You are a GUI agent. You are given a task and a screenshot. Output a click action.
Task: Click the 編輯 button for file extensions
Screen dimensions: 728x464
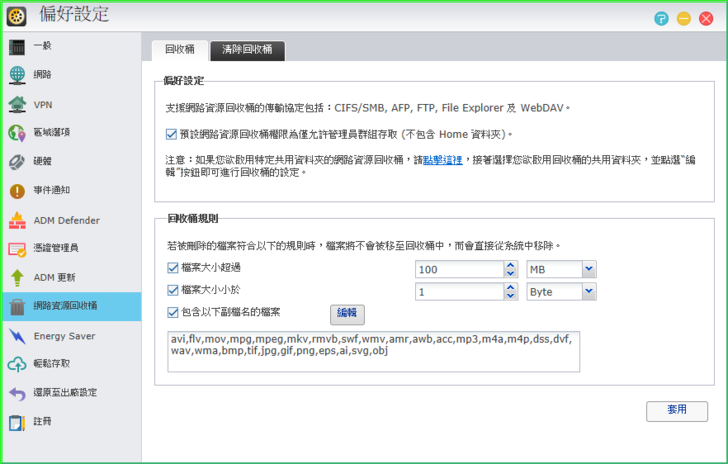347,314
